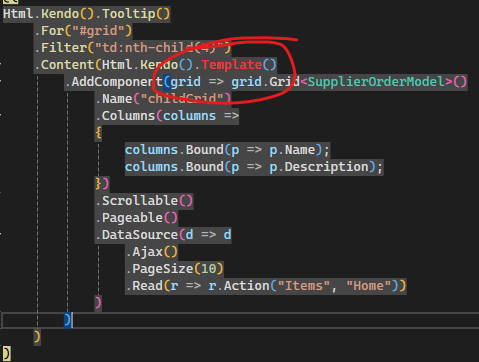479x362 pixels.
Task: Click the .For("#grid") line
Action: pos(83,31)
